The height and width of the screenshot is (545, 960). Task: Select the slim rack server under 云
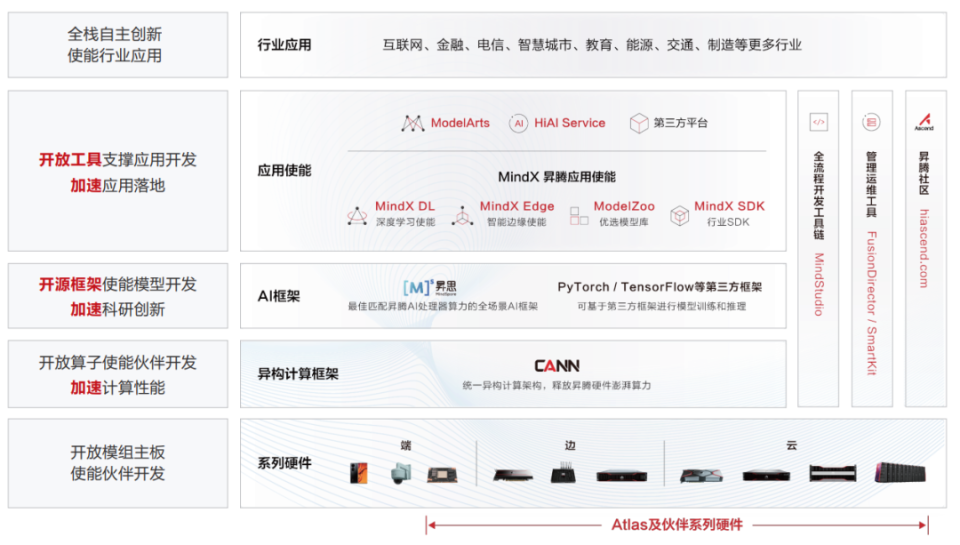[x=766, y=475]
